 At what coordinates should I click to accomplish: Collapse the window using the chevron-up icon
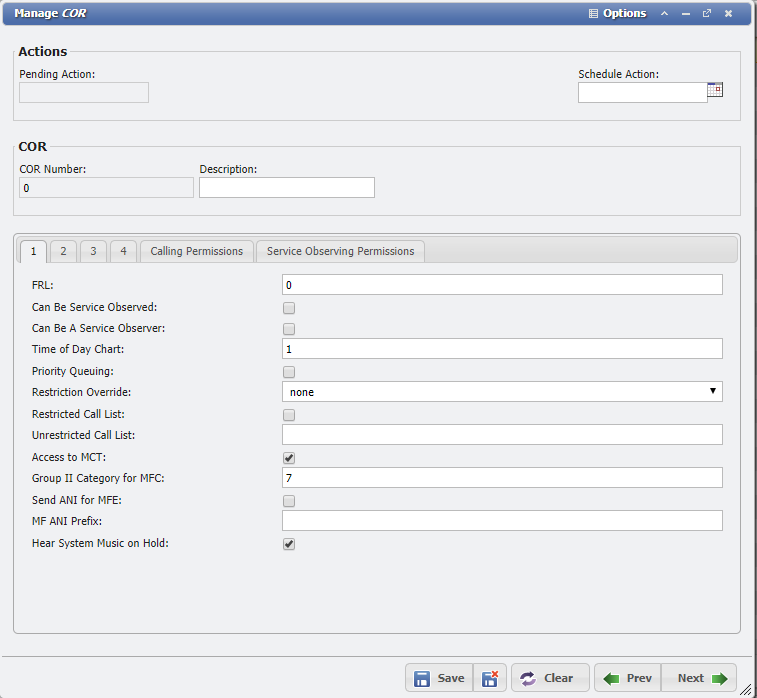point(664,14)
